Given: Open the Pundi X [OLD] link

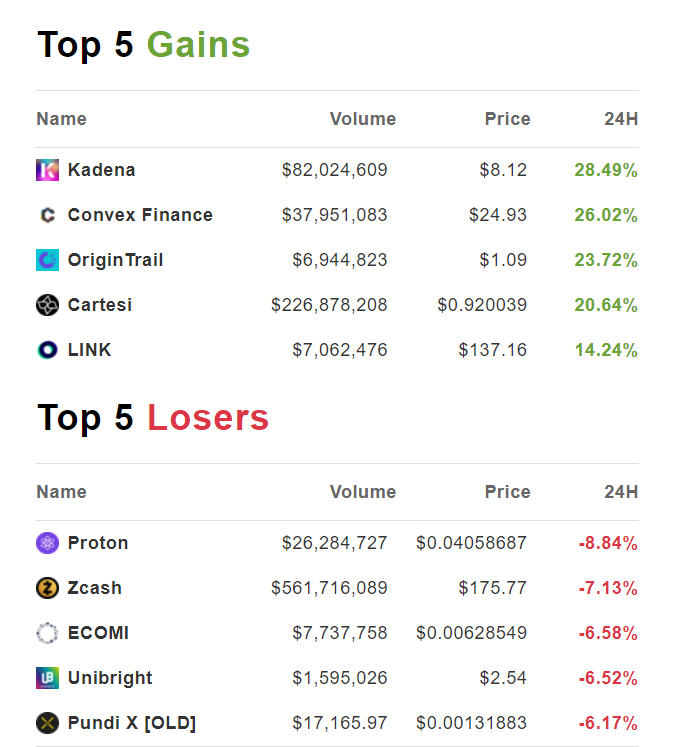Looking at the screenshot, I should click(132, 723).
